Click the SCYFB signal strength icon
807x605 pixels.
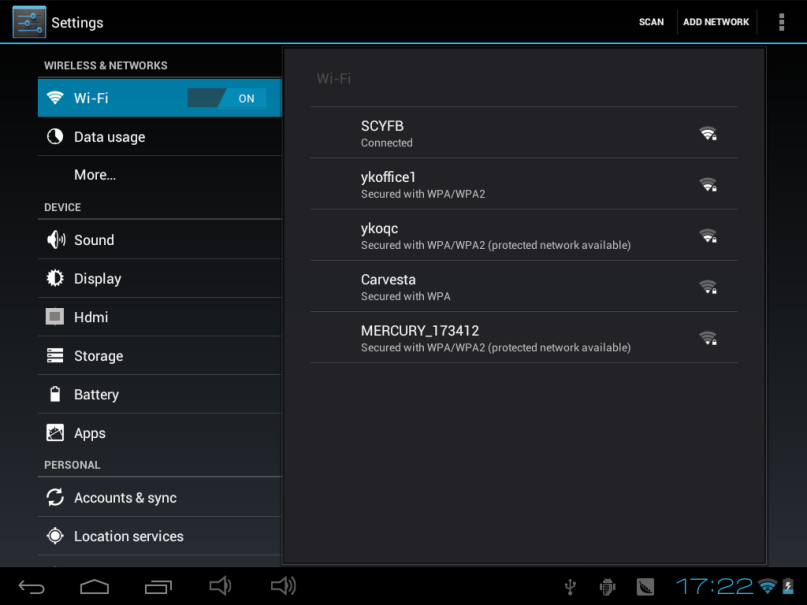pyautogui.click(x=708, y=133)
